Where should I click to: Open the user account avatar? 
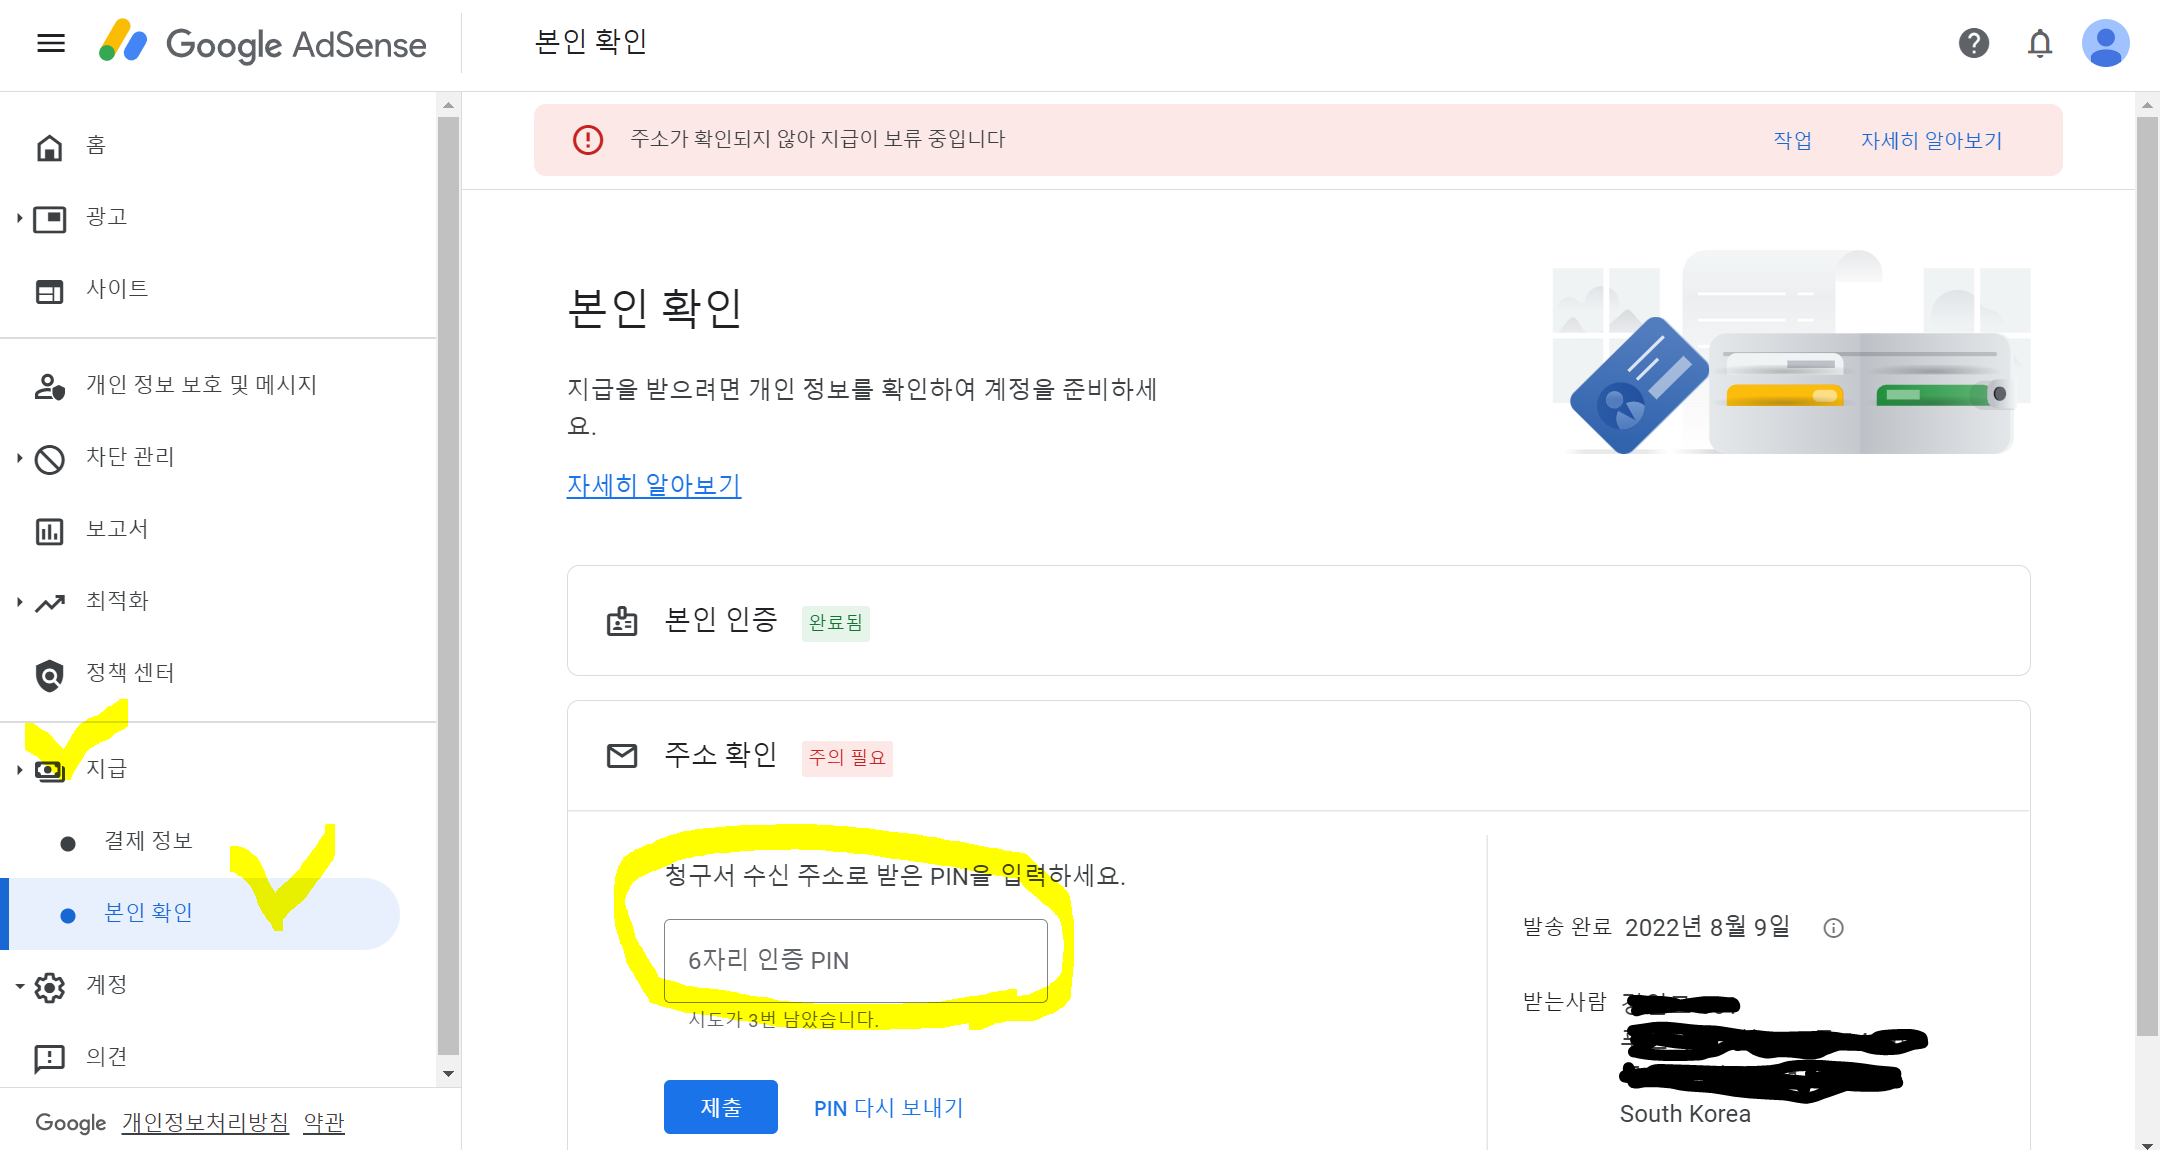point(2105,43)
